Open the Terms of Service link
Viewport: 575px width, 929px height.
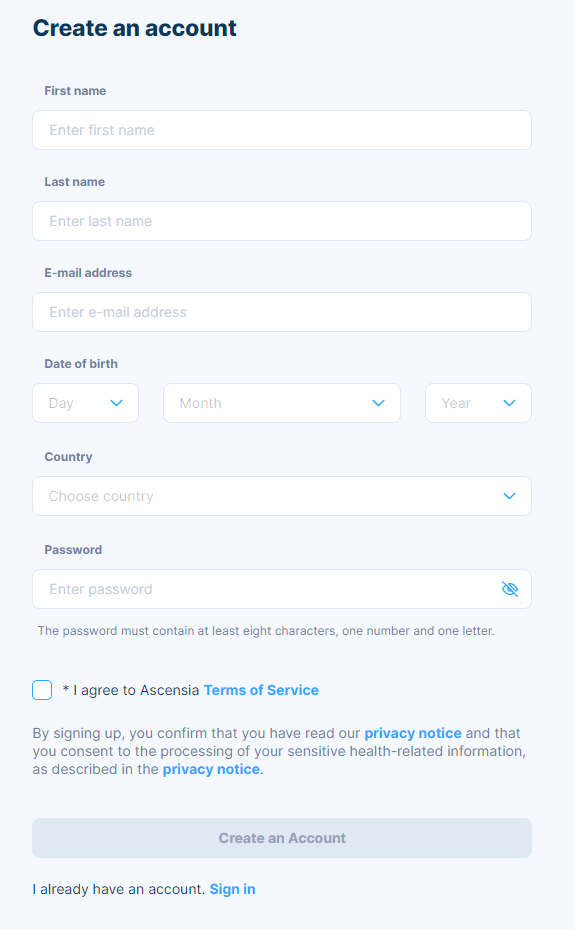pyautogui.click(x=261, y=690)
